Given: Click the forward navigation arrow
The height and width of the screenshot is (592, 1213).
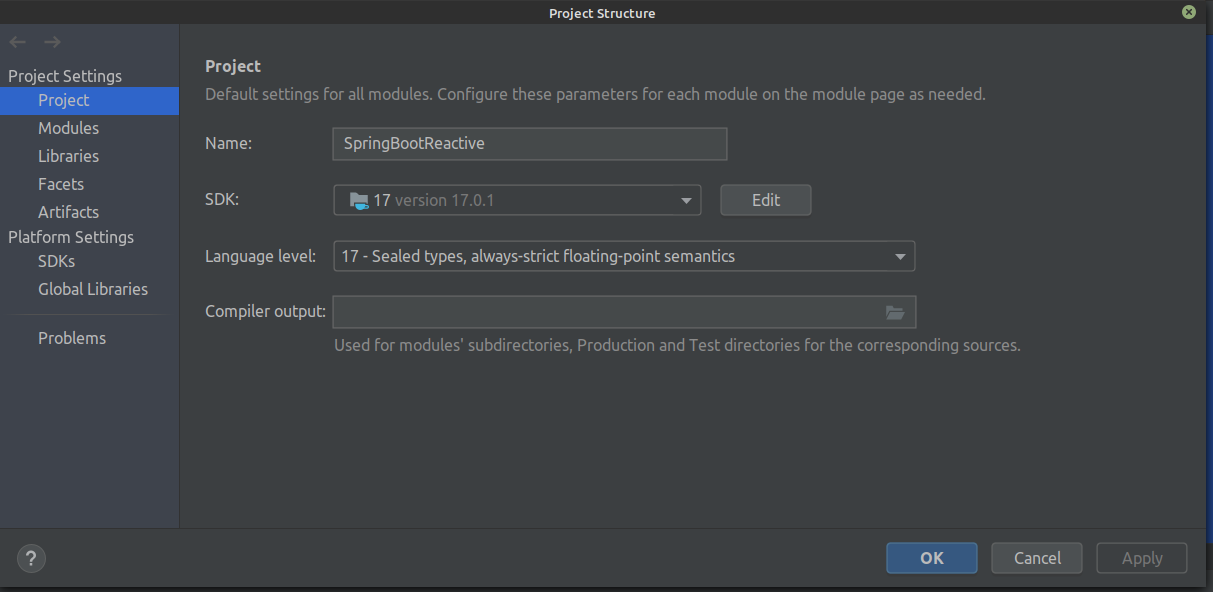Looking at the screenshot, I should (x=53, y=42).
